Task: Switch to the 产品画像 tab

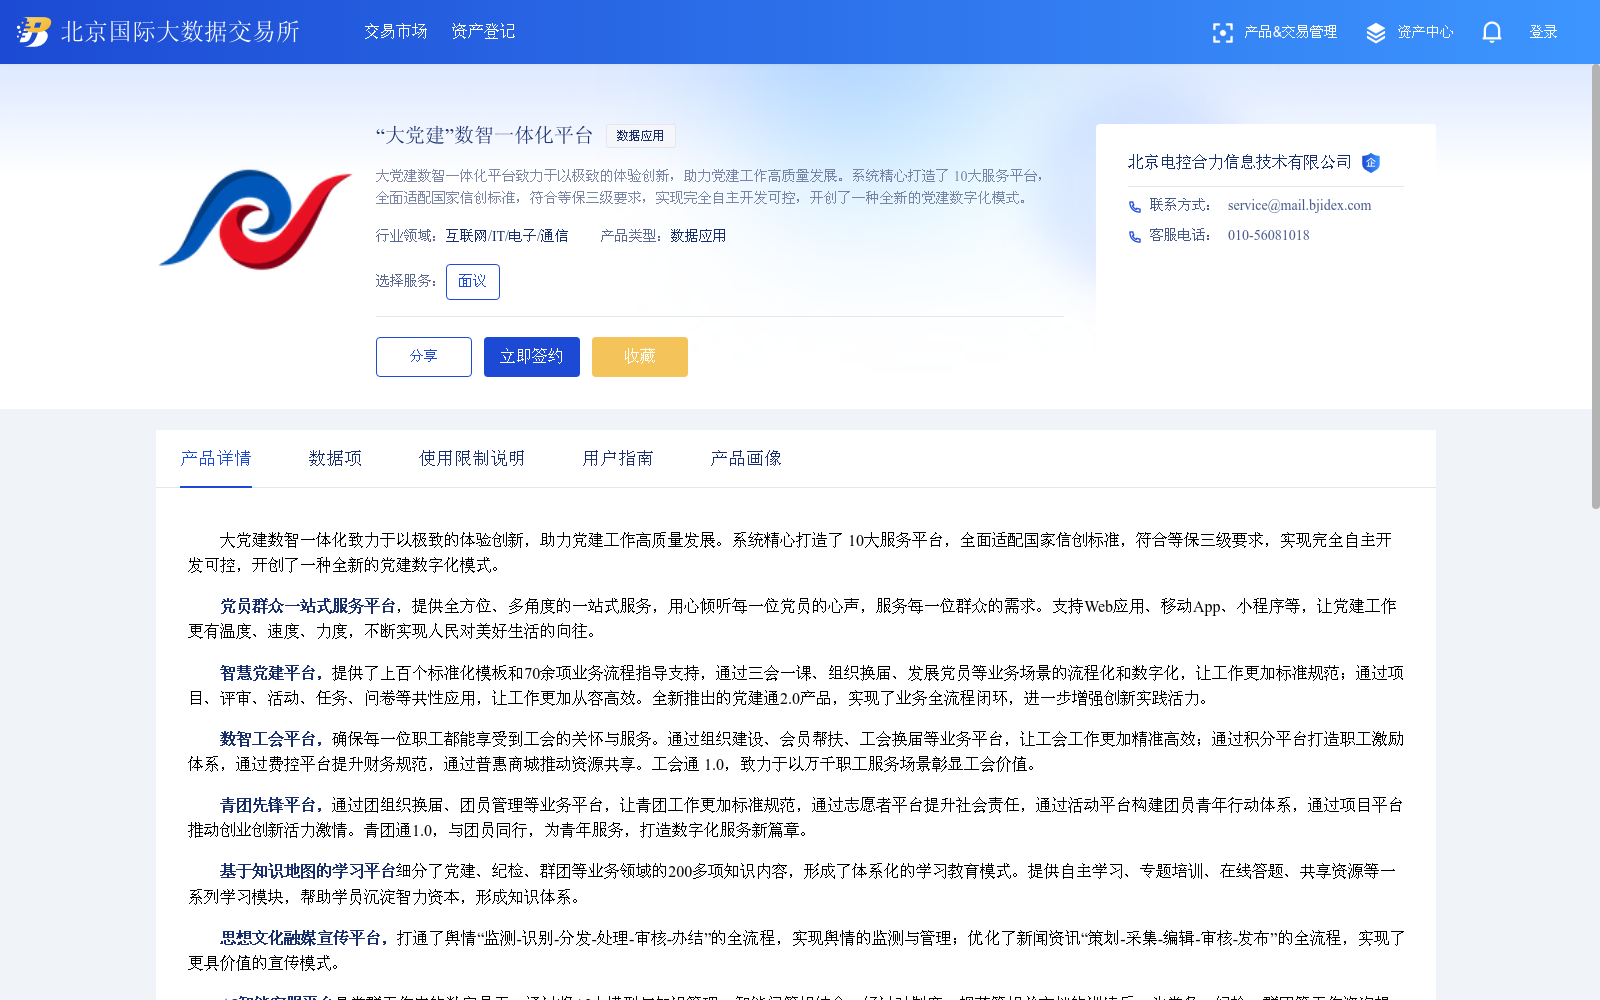Action: tap(746, 458)
